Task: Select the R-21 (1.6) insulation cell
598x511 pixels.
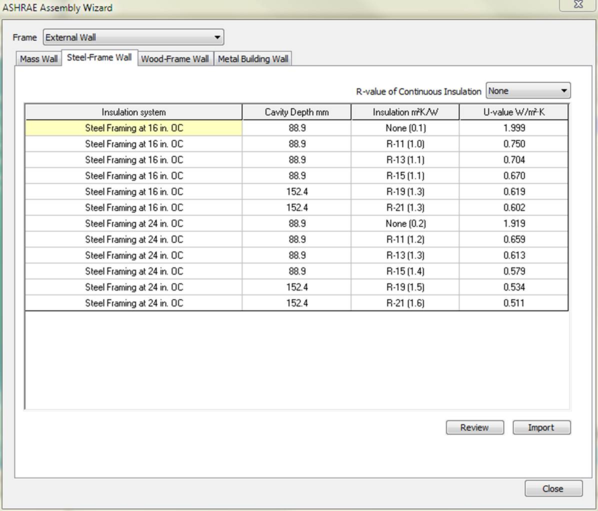Action: (405, 303)
